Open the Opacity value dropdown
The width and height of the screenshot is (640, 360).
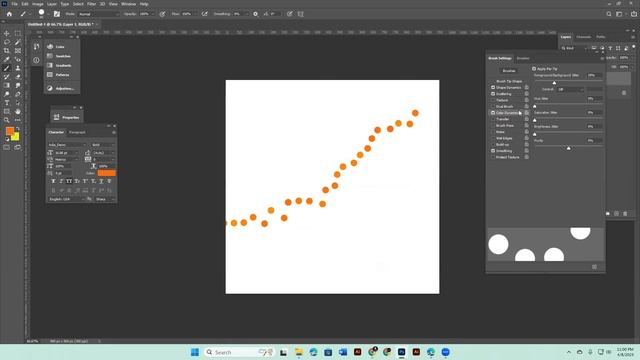click(x=153, y=14)
